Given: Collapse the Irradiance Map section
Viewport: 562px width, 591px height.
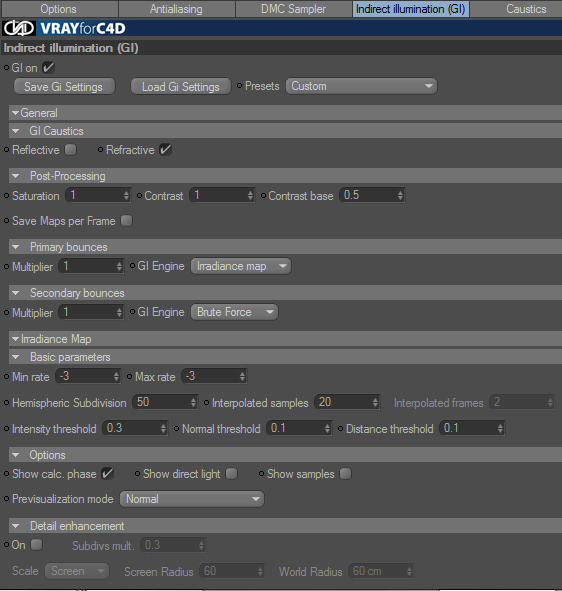Looking at the screenshot, I should [x=15, y=339].
